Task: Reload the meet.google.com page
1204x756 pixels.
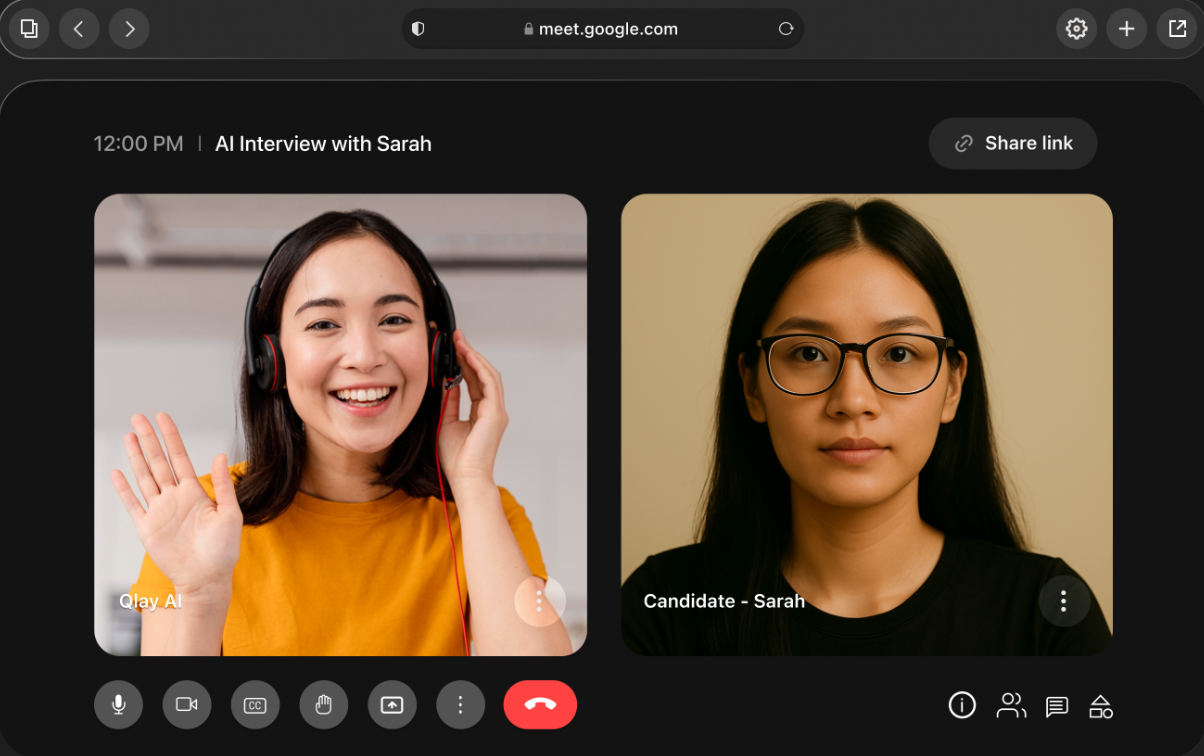Action: pyautogui.click(x=787, y=28)
